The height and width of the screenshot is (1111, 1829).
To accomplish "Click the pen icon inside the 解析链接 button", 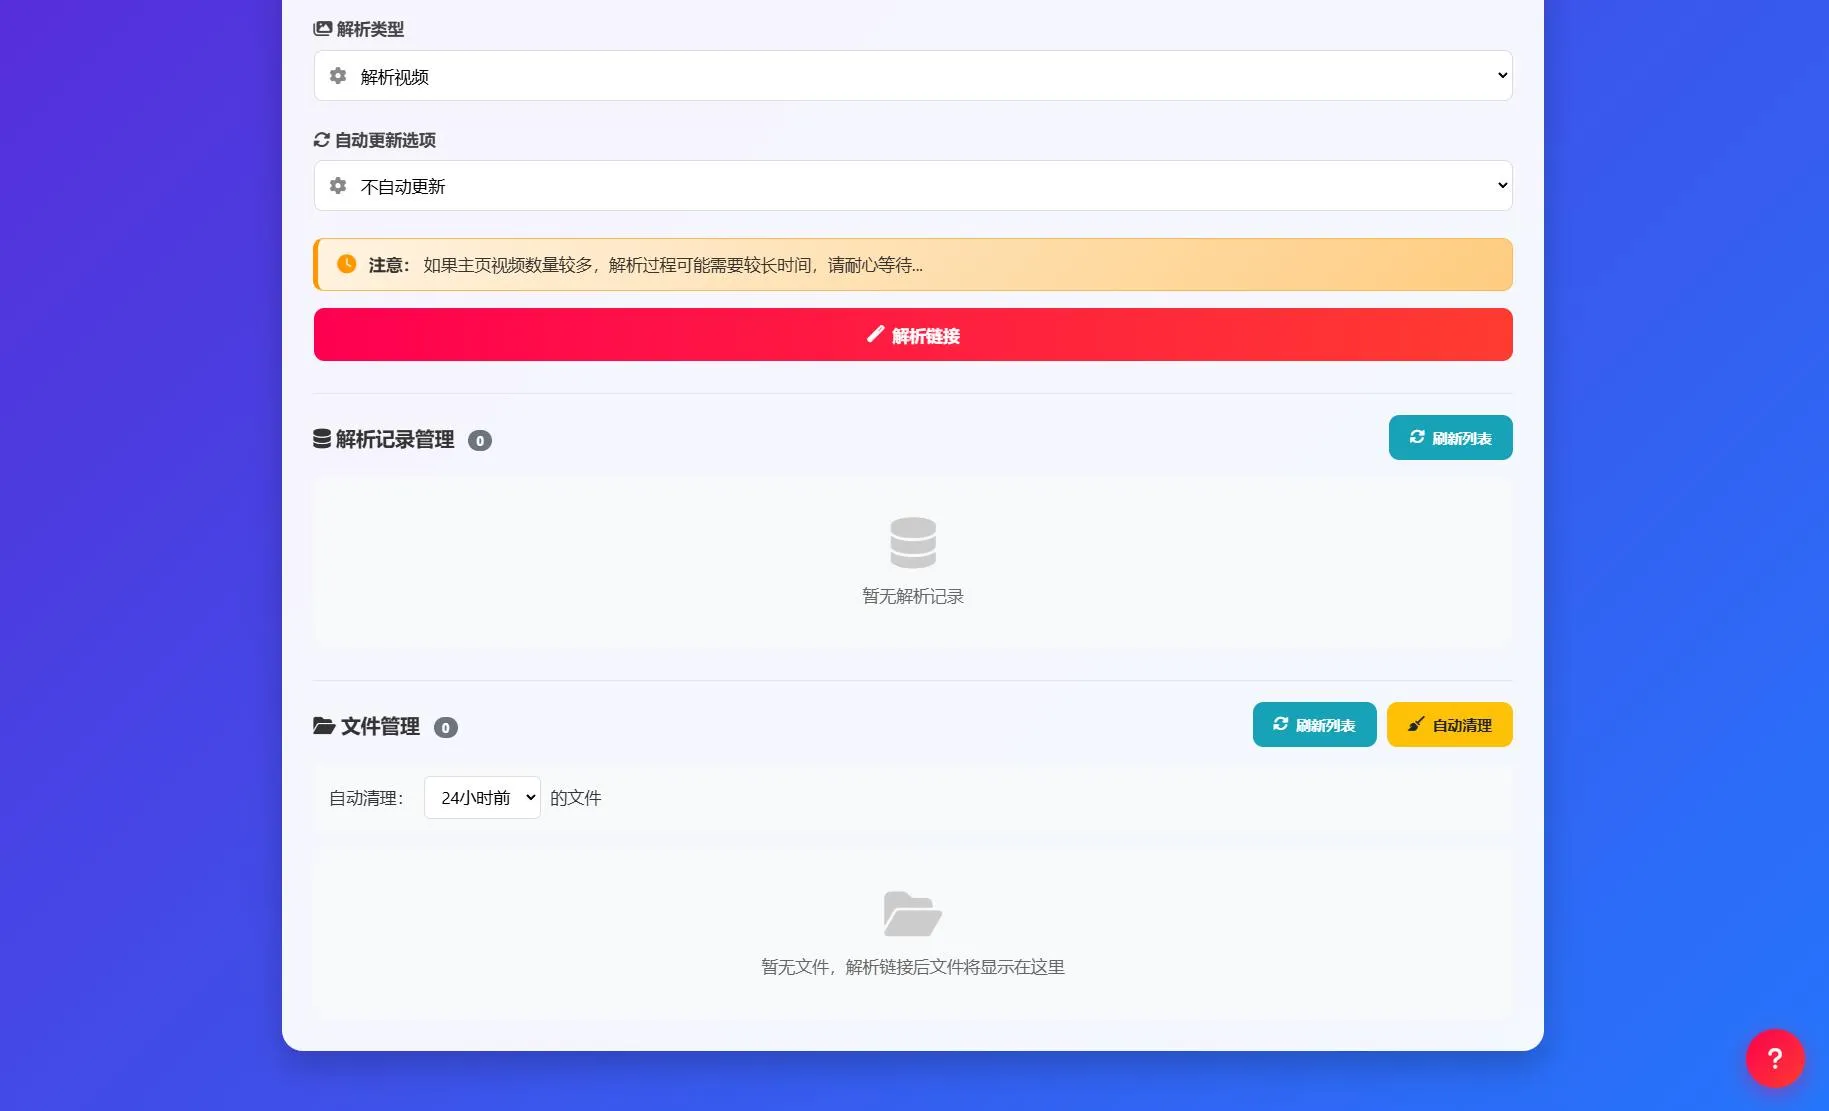I will tap(875, 335).
